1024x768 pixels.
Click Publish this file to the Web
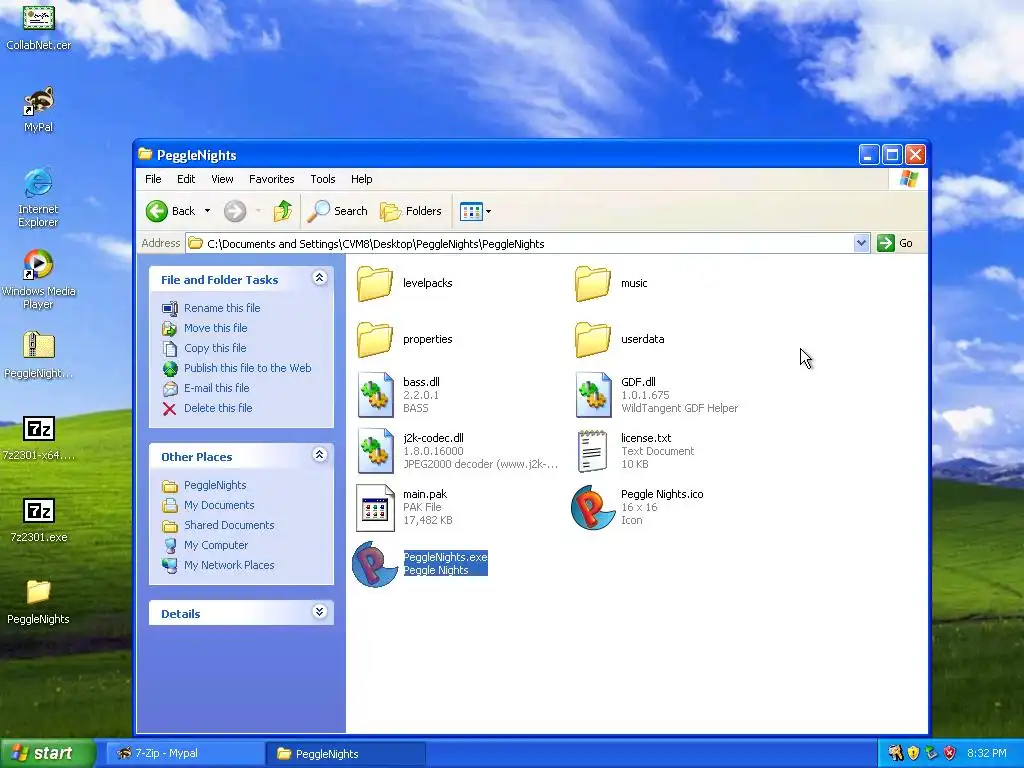pos(248,368)
